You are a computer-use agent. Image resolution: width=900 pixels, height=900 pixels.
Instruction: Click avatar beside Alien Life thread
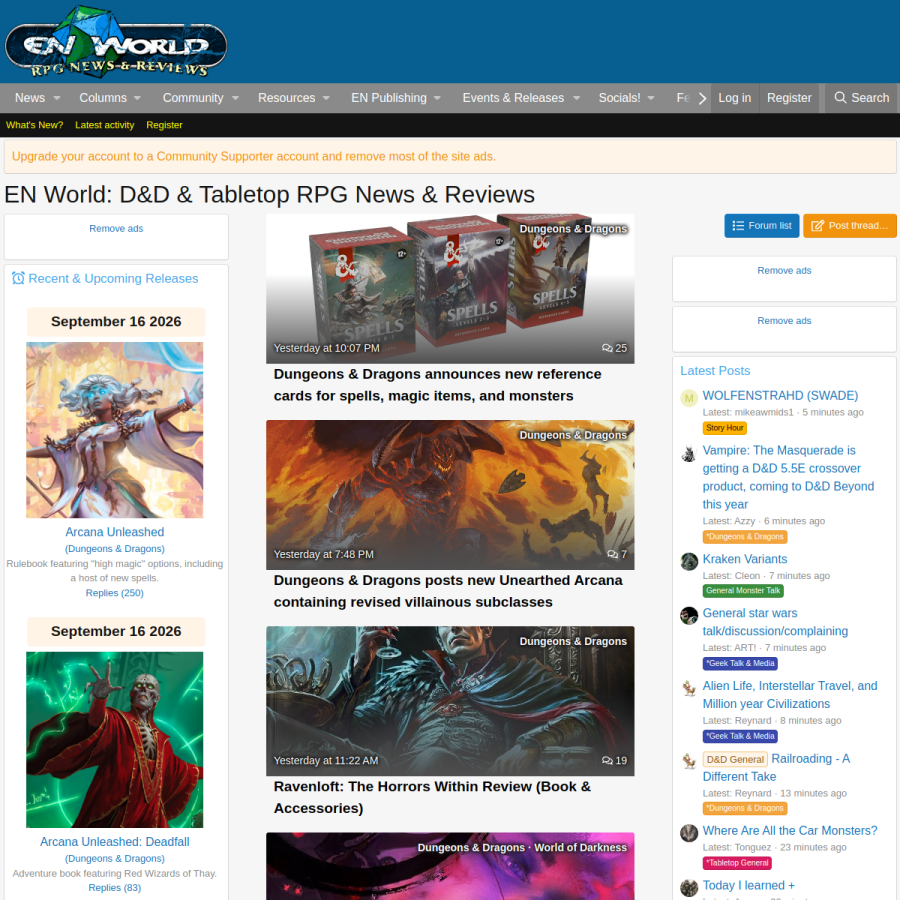689,688
